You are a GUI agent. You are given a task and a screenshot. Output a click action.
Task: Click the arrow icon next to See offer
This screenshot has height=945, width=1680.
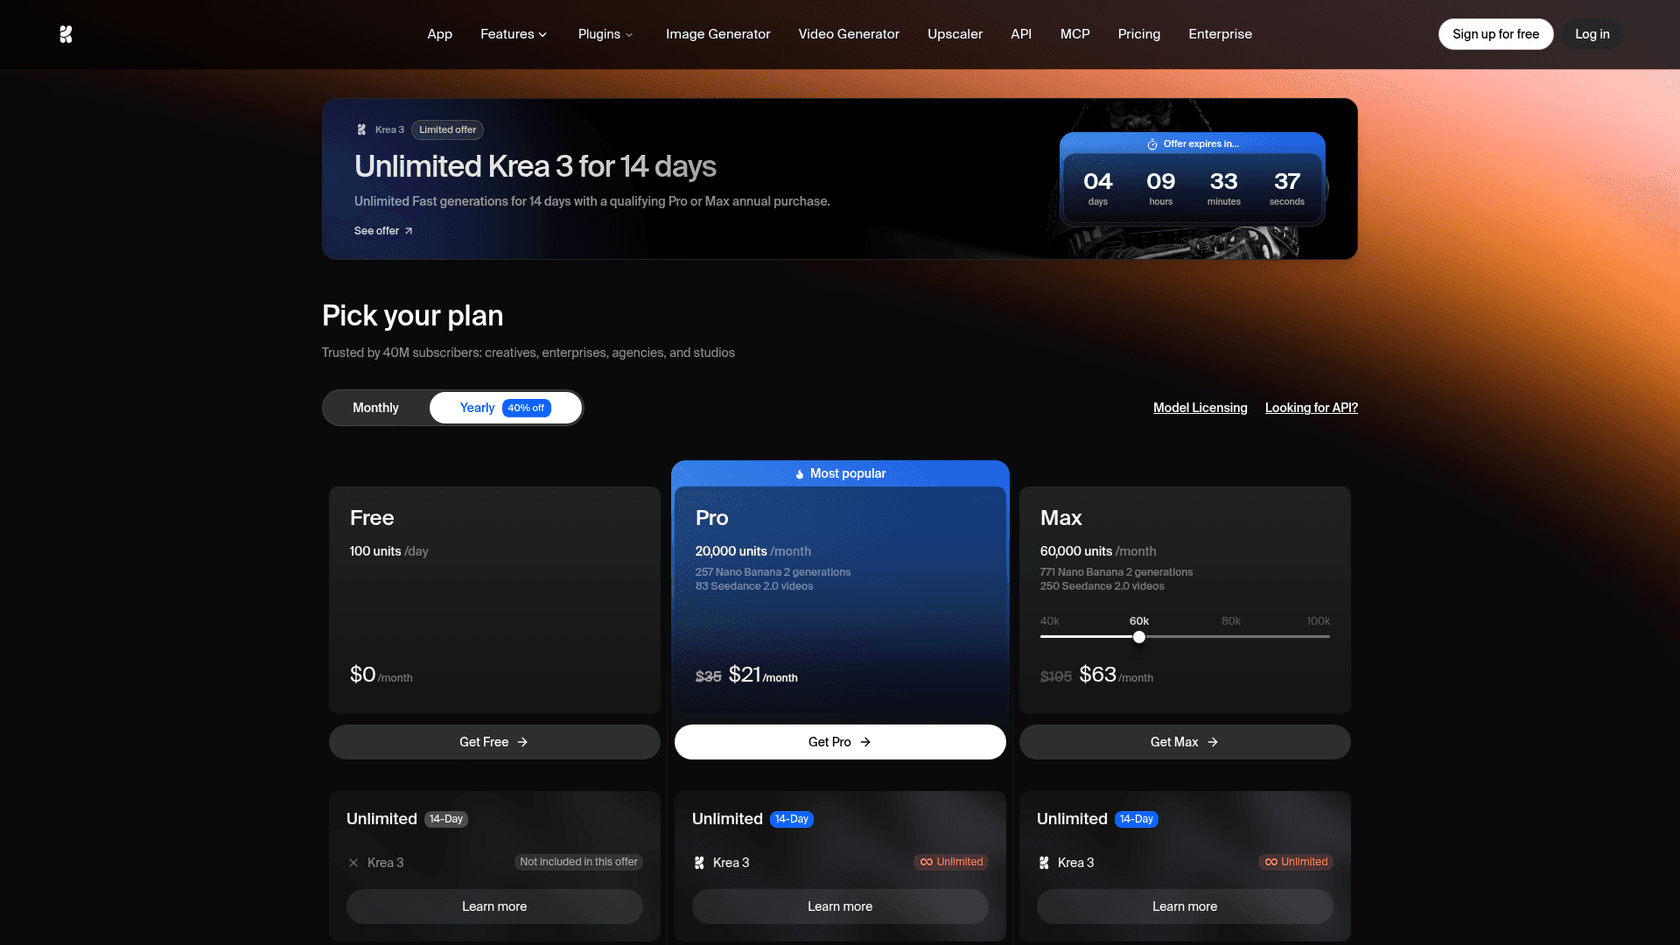408,231
